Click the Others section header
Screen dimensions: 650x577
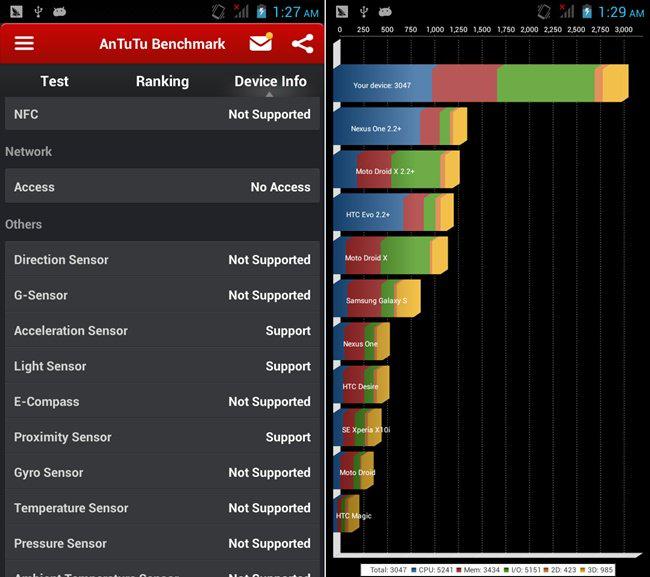tap(23, 224)
